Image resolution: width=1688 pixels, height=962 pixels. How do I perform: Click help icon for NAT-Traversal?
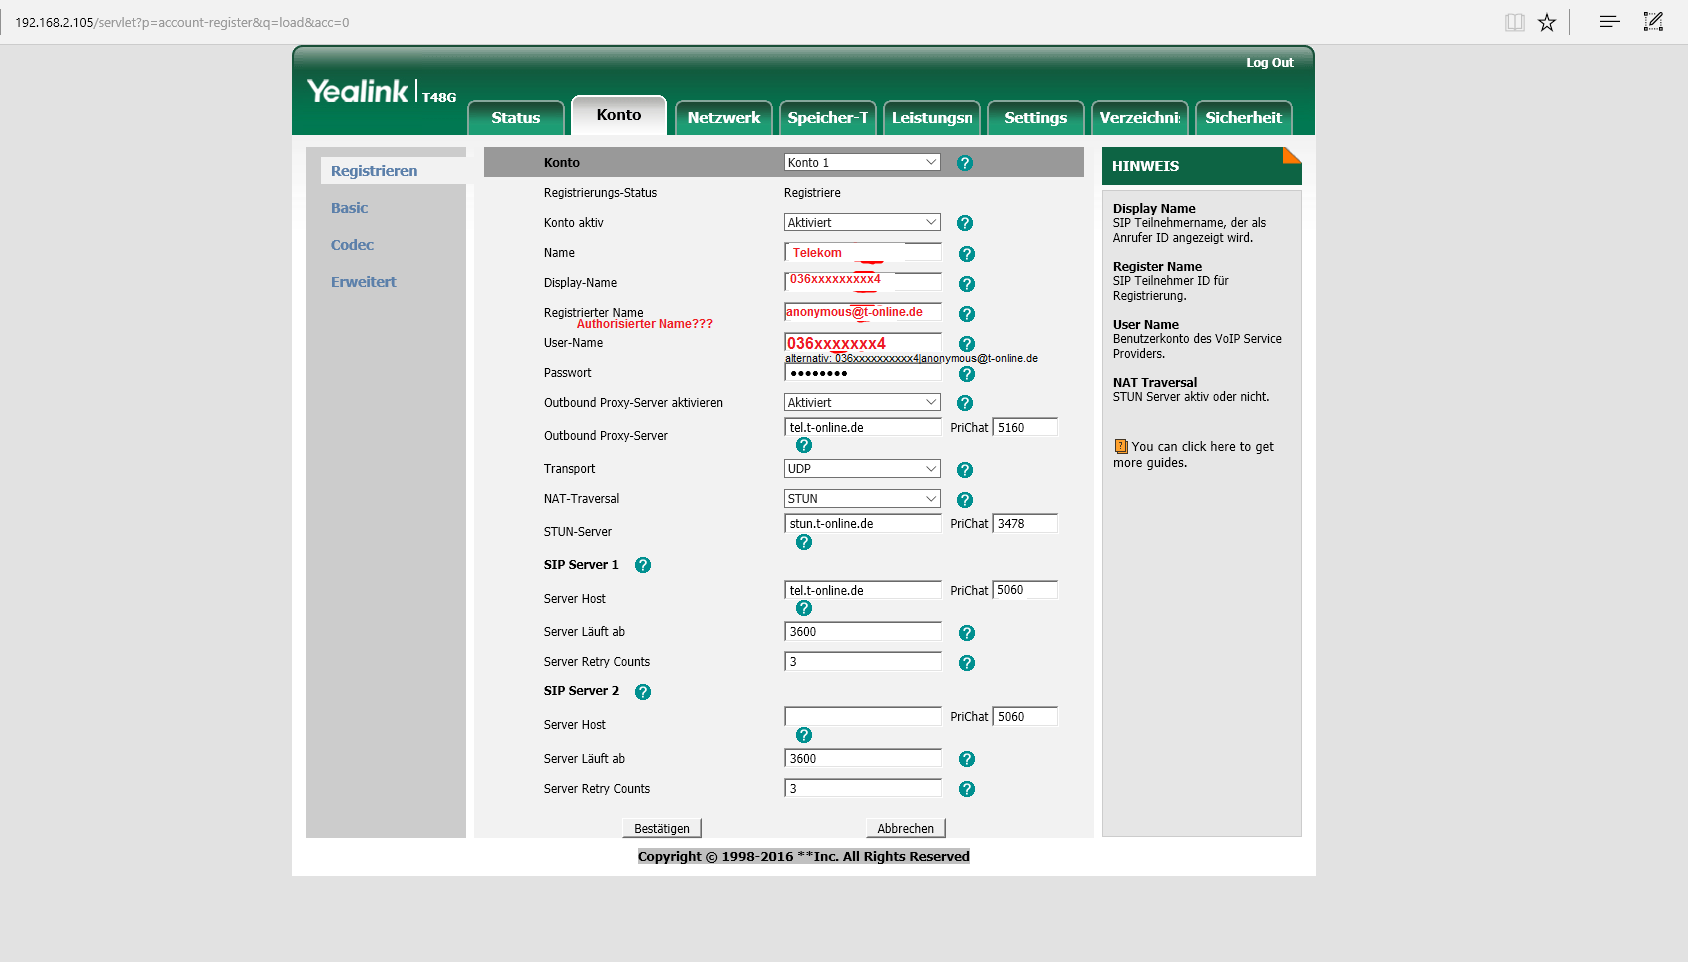[x=965, y=500]
